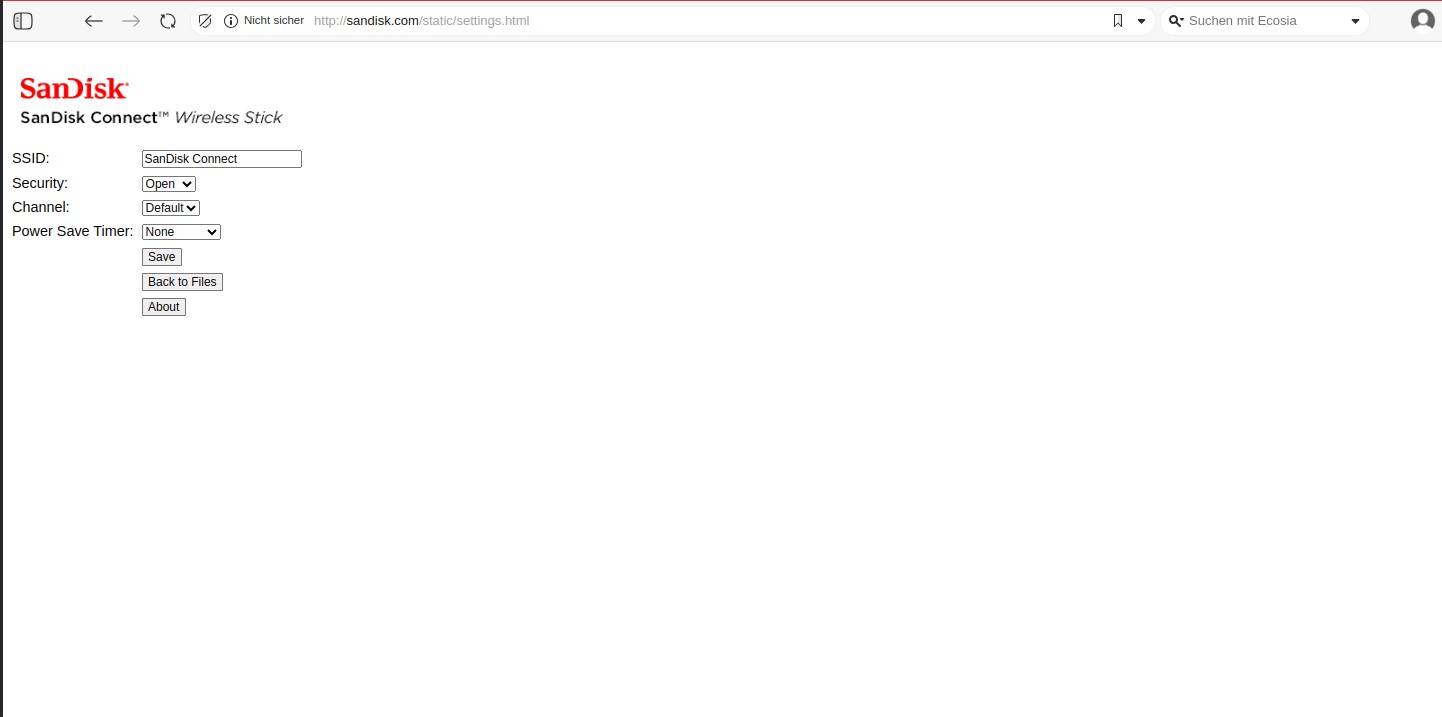Click the Security: label
The image size is (1442, 717).
pyautogui.click(x=40, y=183)
